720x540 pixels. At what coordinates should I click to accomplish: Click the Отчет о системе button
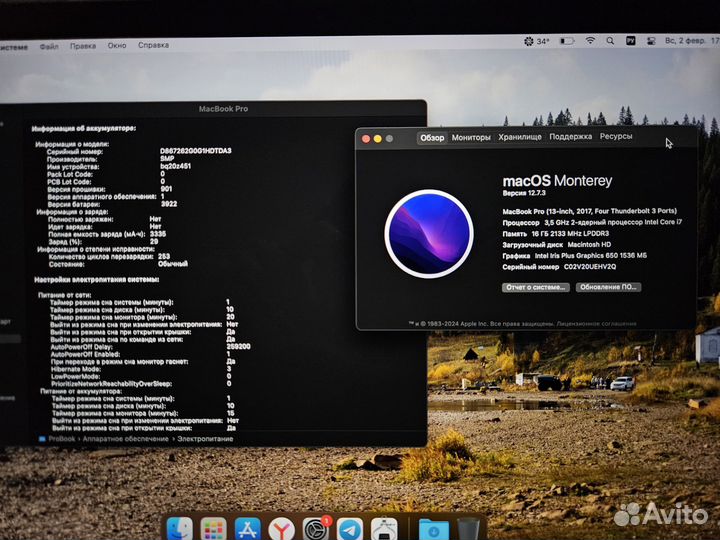pos(536,287)
